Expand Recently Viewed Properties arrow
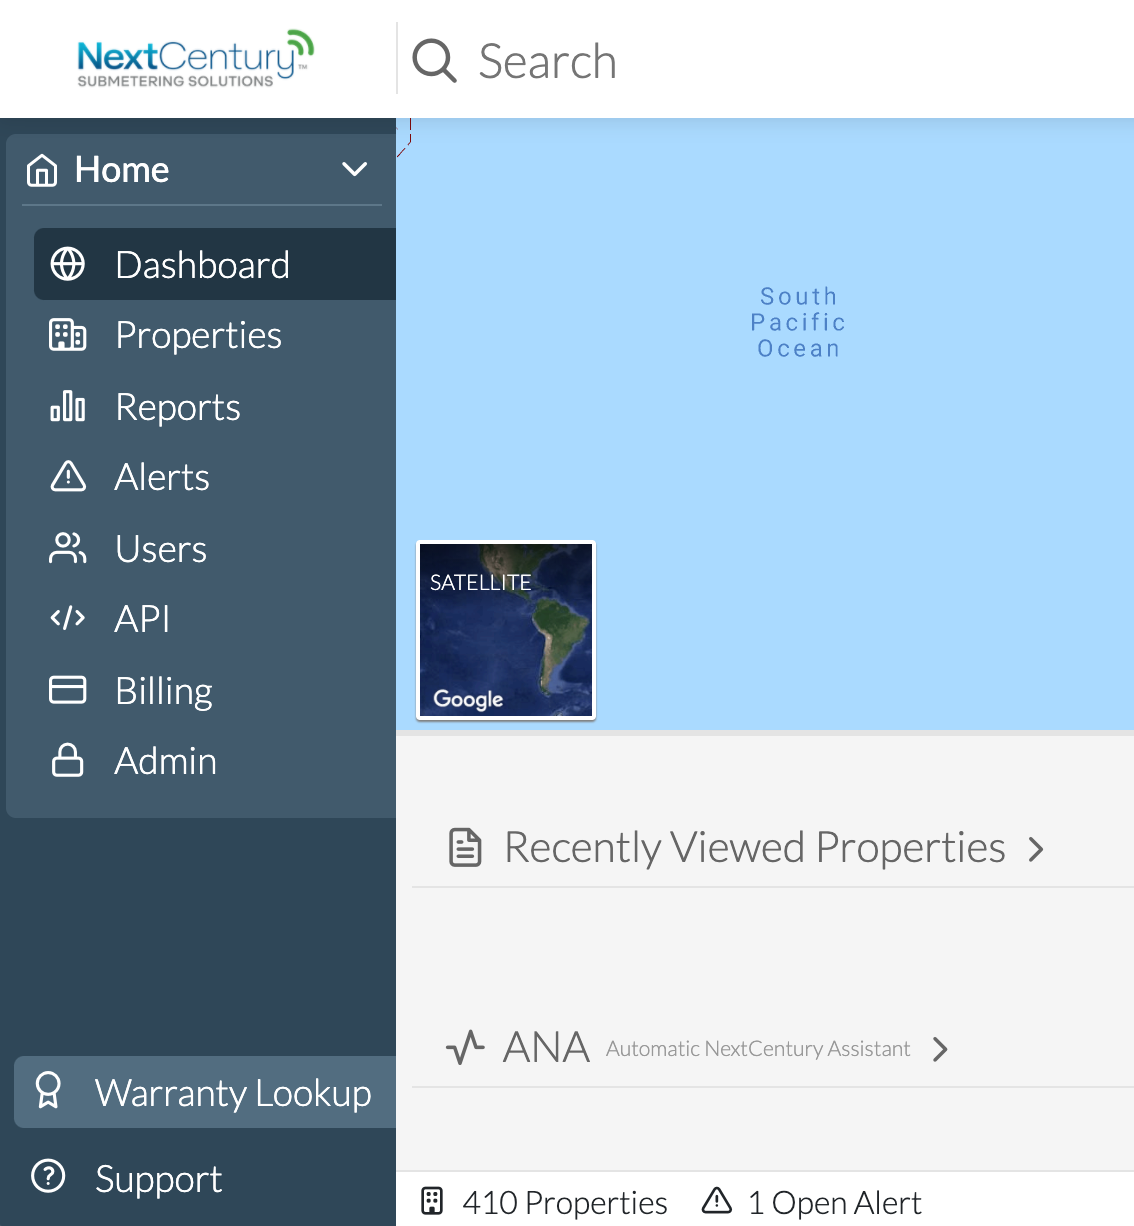 pyautogui.click(x=1036, y=849)
